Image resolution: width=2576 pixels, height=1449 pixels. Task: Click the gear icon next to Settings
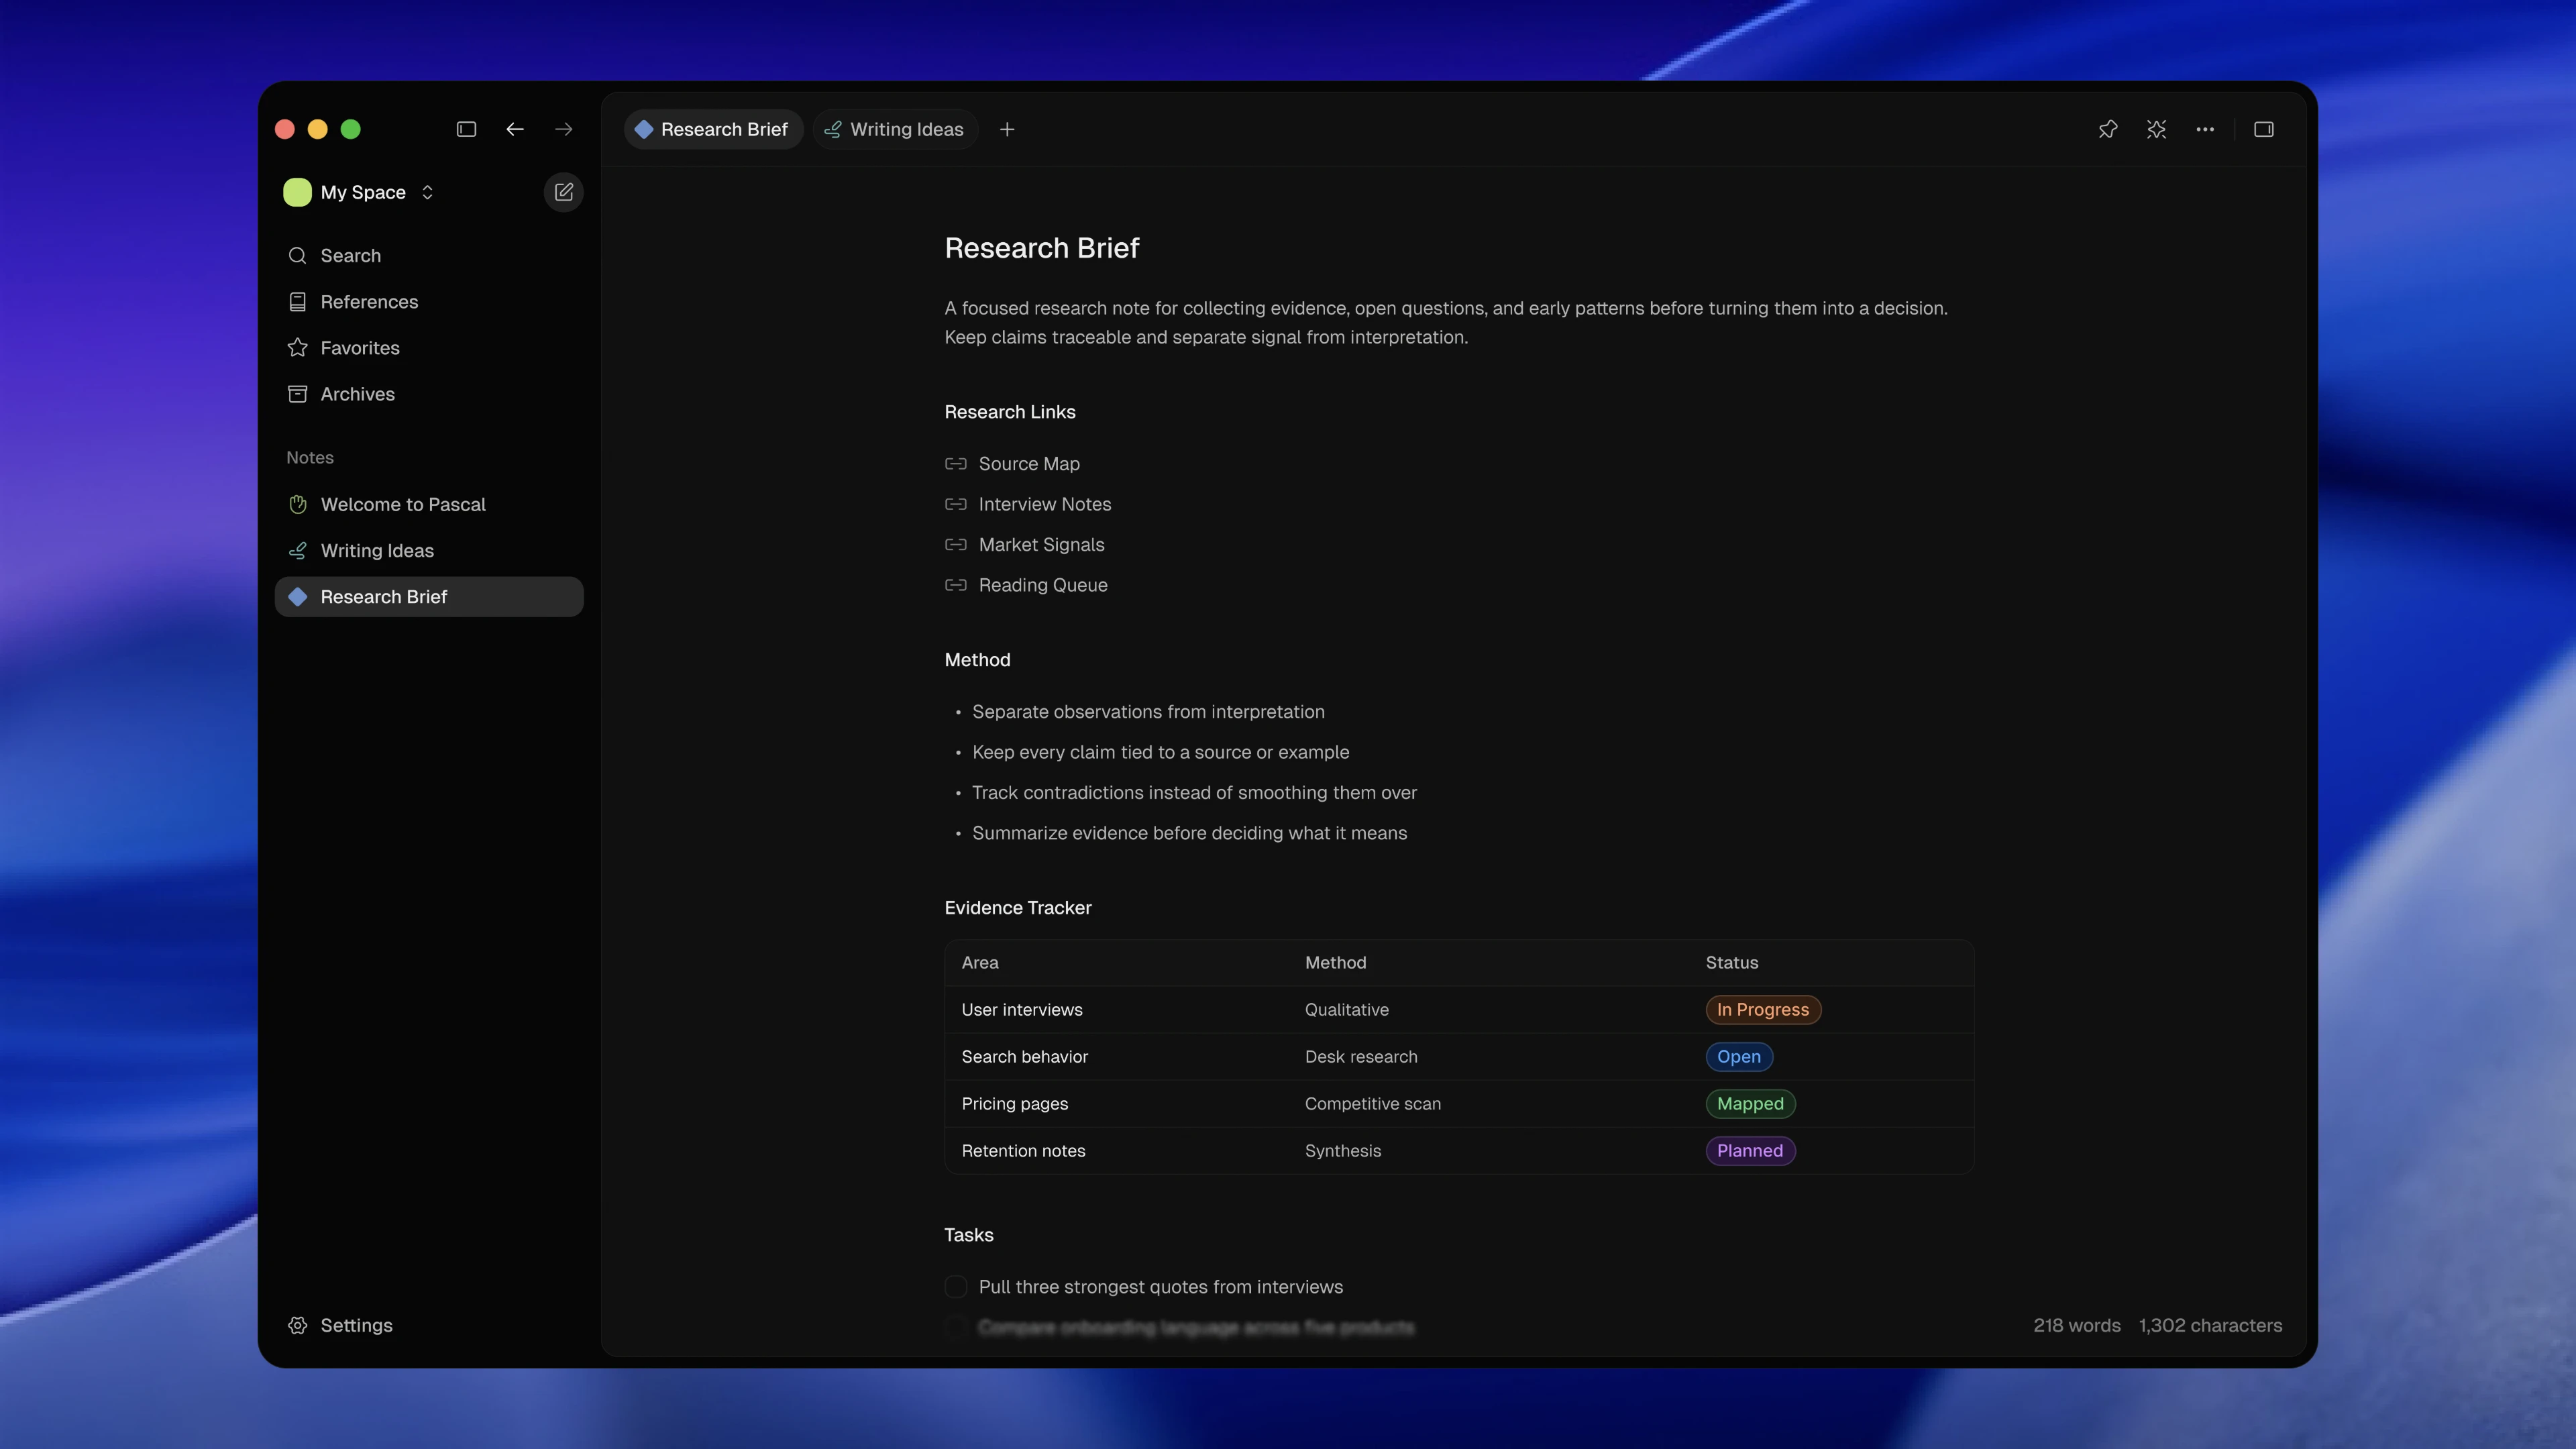click(297, 1325)
